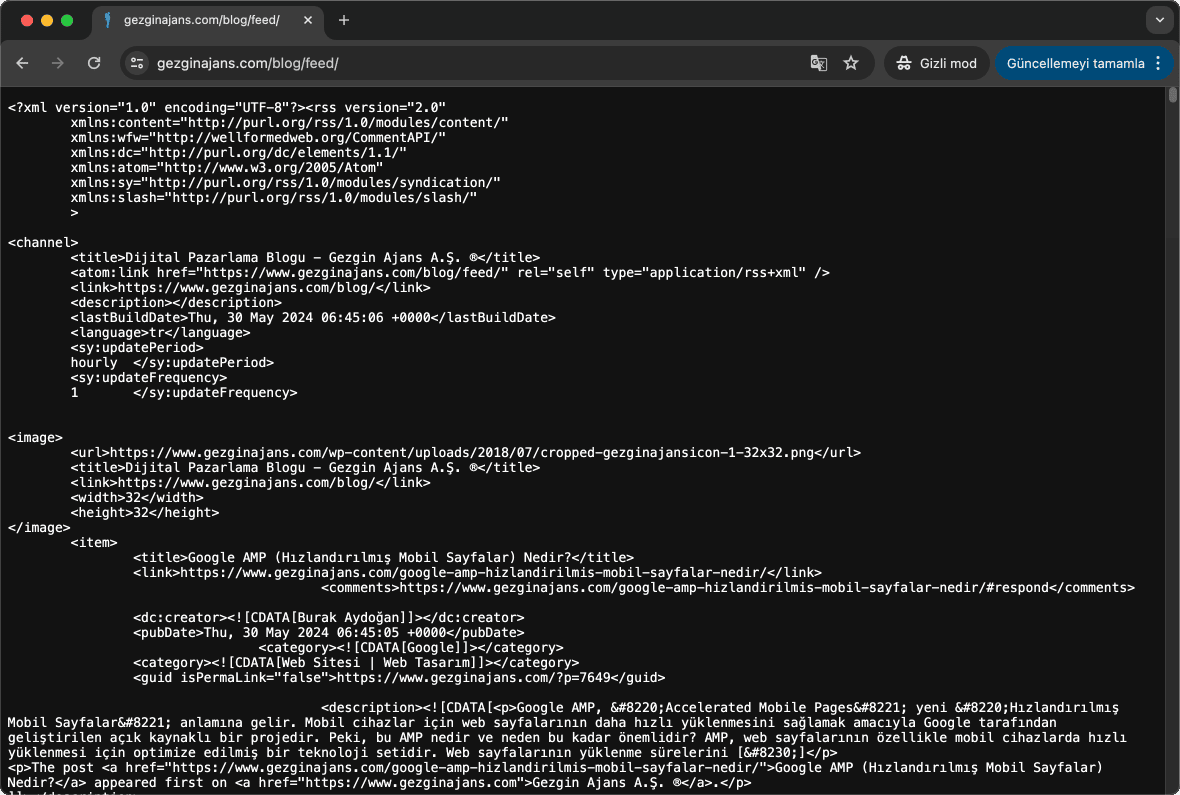Reload the feed page
1180x795 pixels.
[94, 63]
